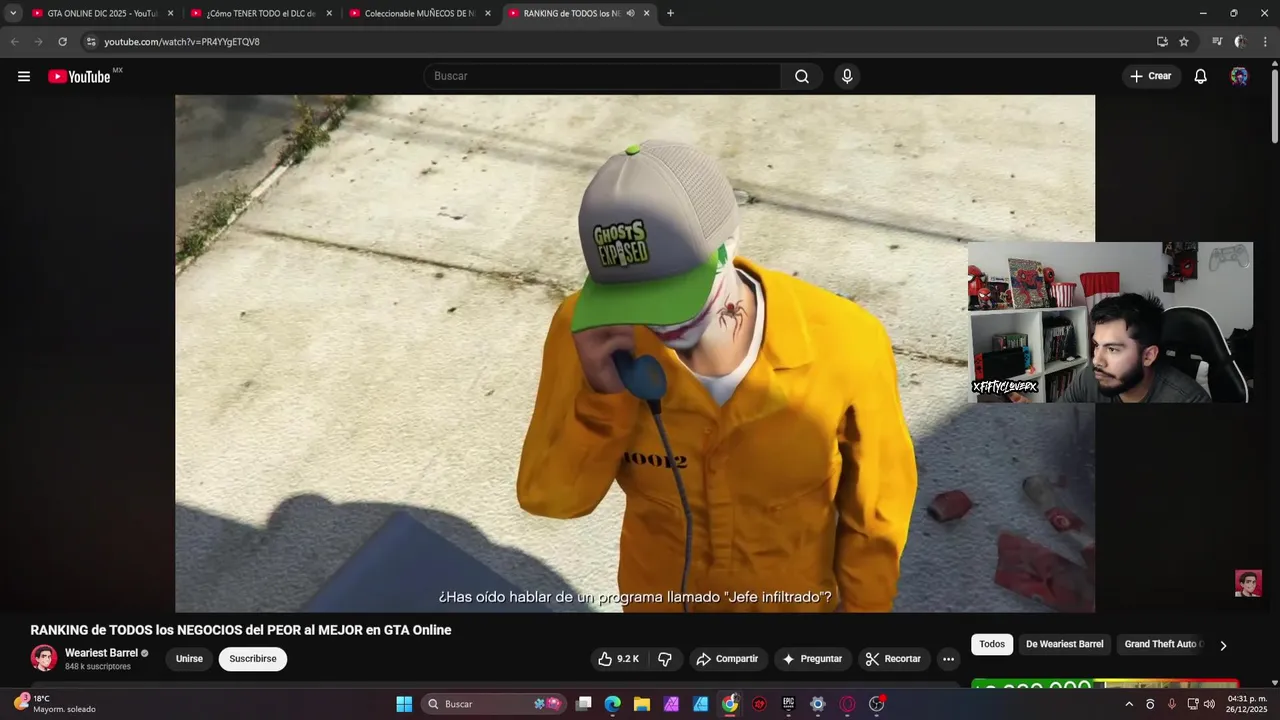Open Task View on the taskbar
Image resolution: width=1280 pixels, height=720 pixels.
(x=584, y=704)
